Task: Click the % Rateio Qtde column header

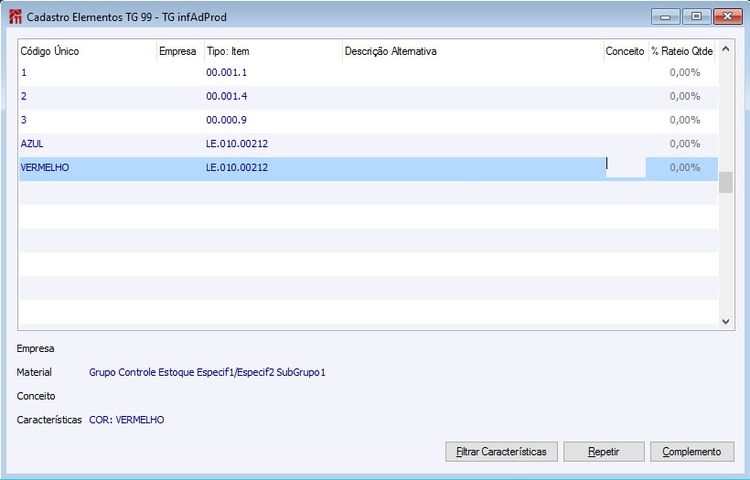Action: tap(682, 51)
